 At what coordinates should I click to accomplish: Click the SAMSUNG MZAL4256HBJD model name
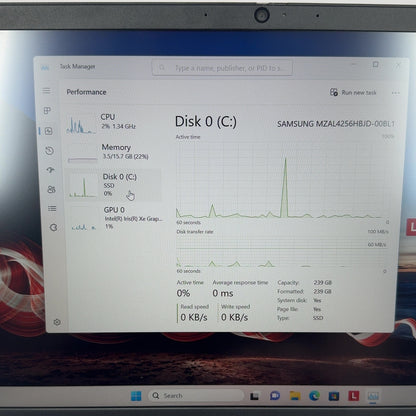coord(336,124)
